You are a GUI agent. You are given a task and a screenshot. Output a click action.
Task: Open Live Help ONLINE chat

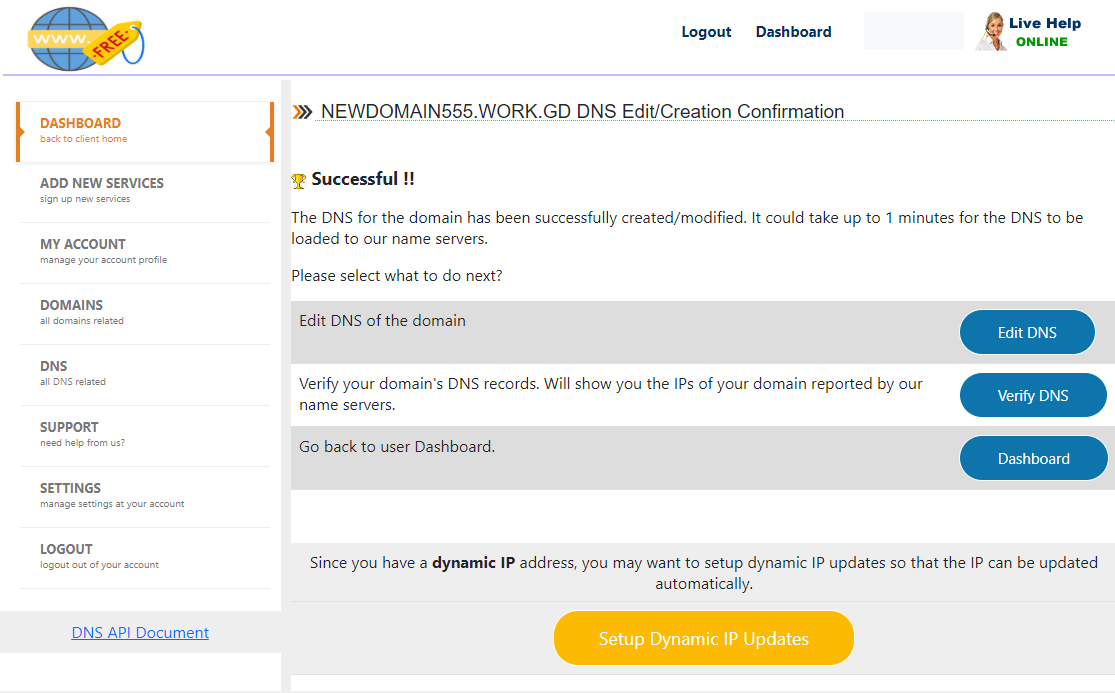[1028, 32]
